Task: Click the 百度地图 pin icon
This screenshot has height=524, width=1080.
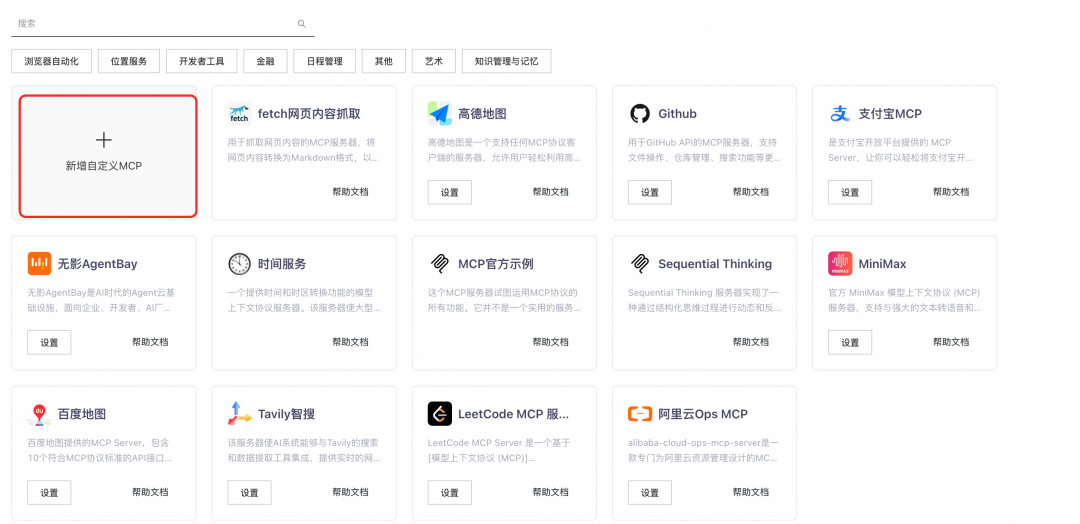Action: point(39,414)
